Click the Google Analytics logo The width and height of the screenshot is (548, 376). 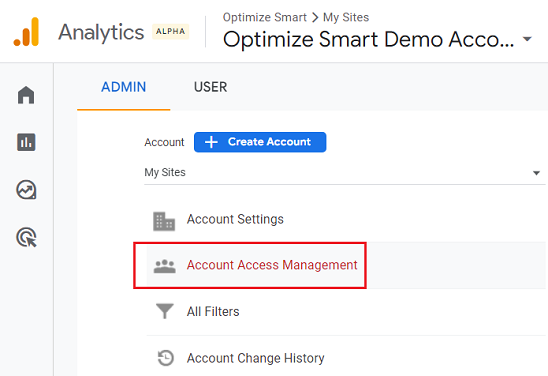tap(26, 32)
